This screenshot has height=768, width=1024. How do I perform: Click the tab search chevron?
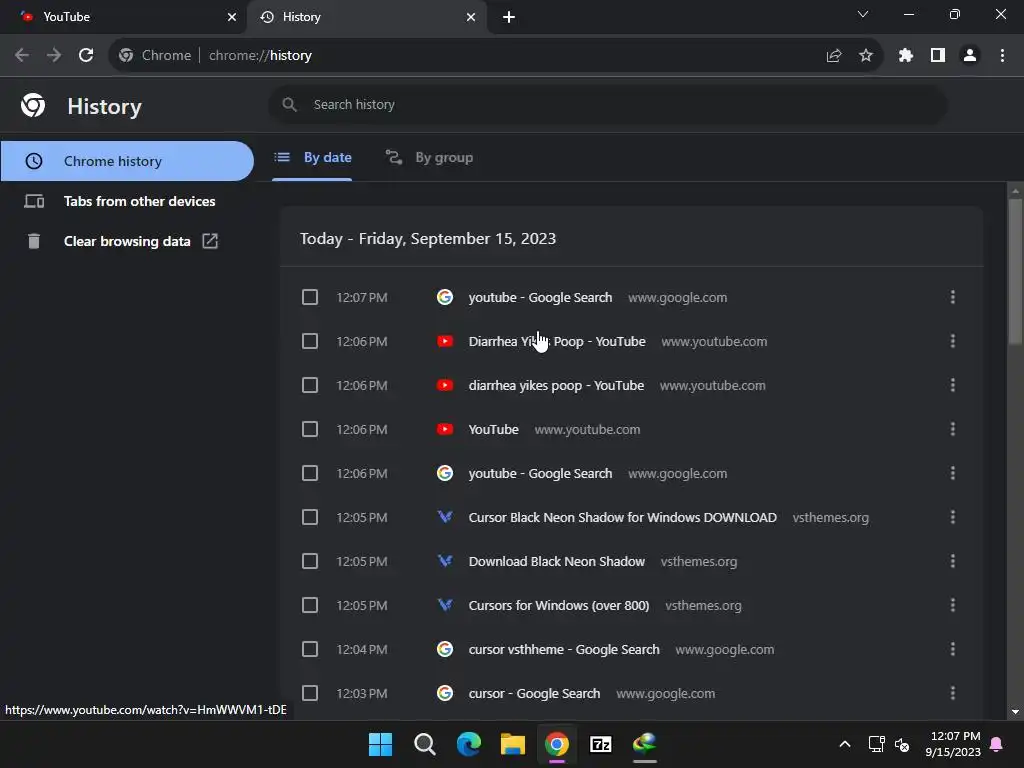(x=863, y=14)
